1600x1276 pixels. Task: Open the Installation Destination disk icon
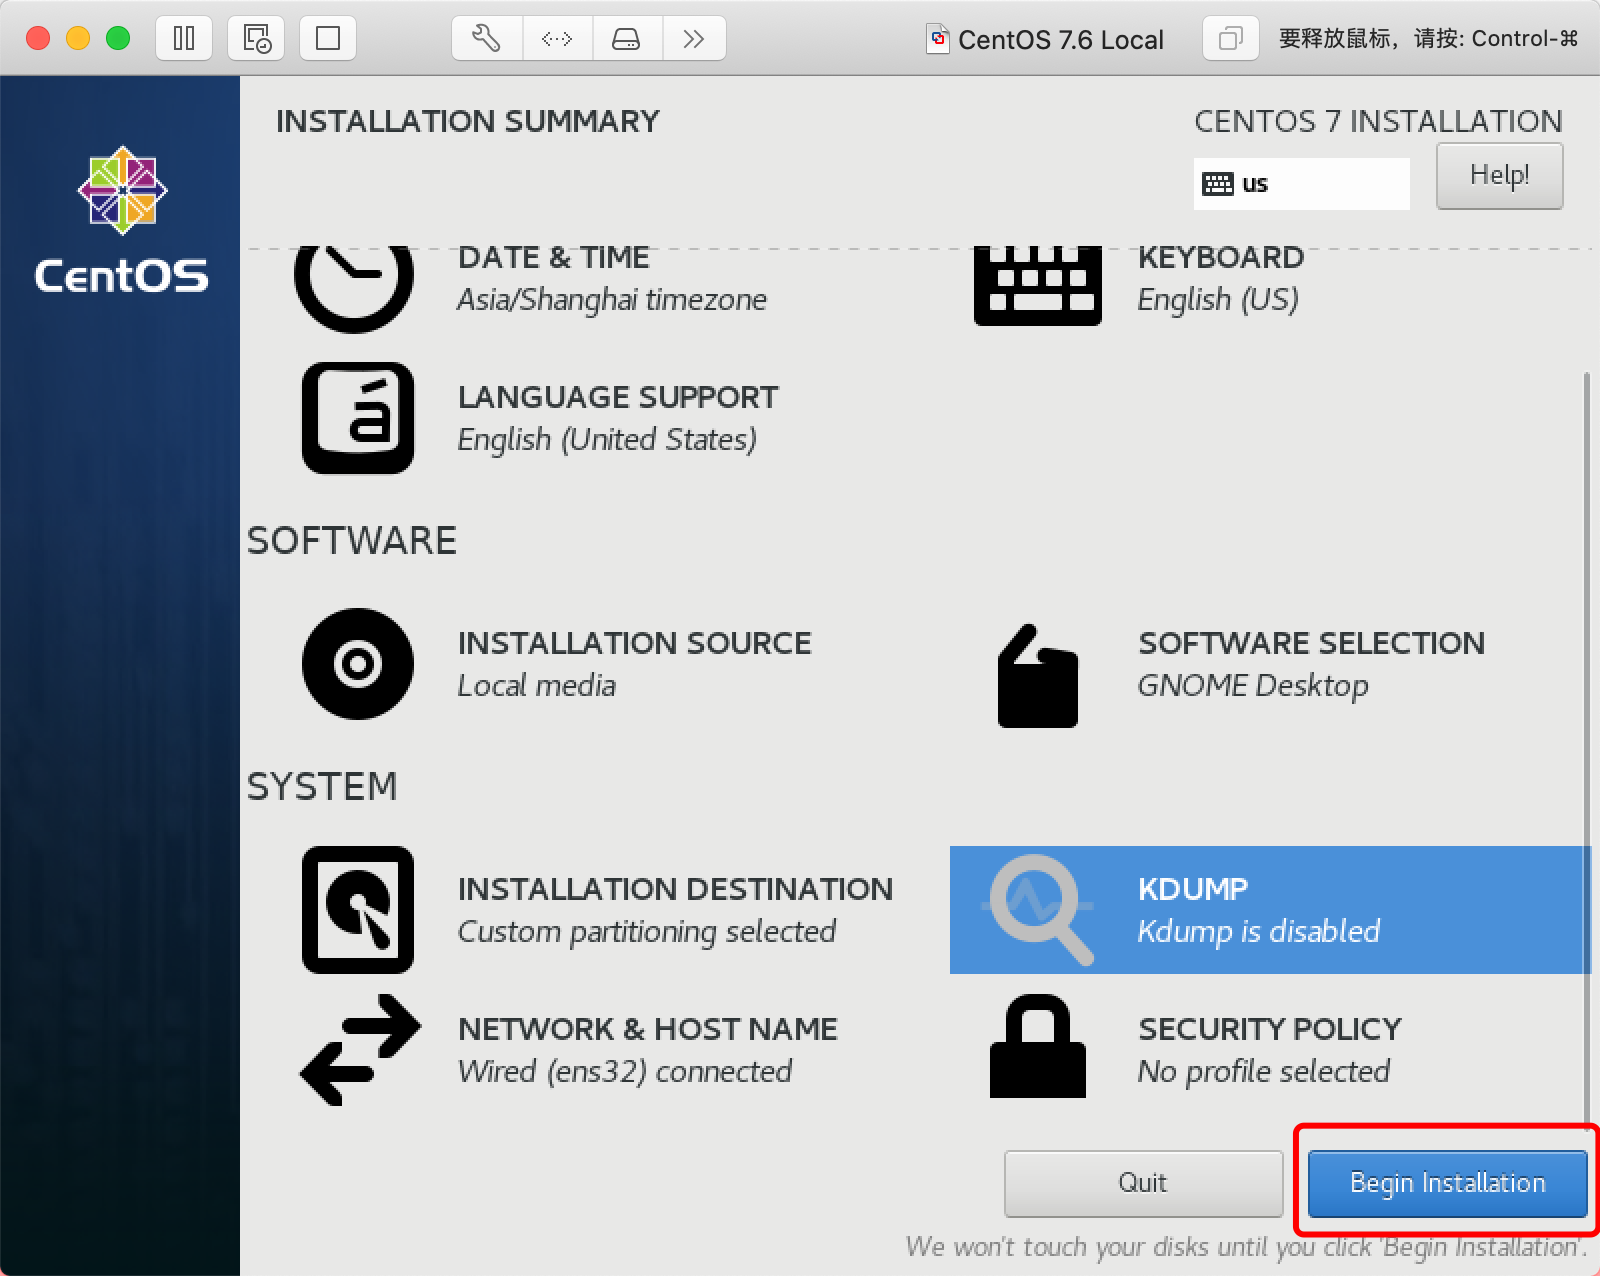358,910
